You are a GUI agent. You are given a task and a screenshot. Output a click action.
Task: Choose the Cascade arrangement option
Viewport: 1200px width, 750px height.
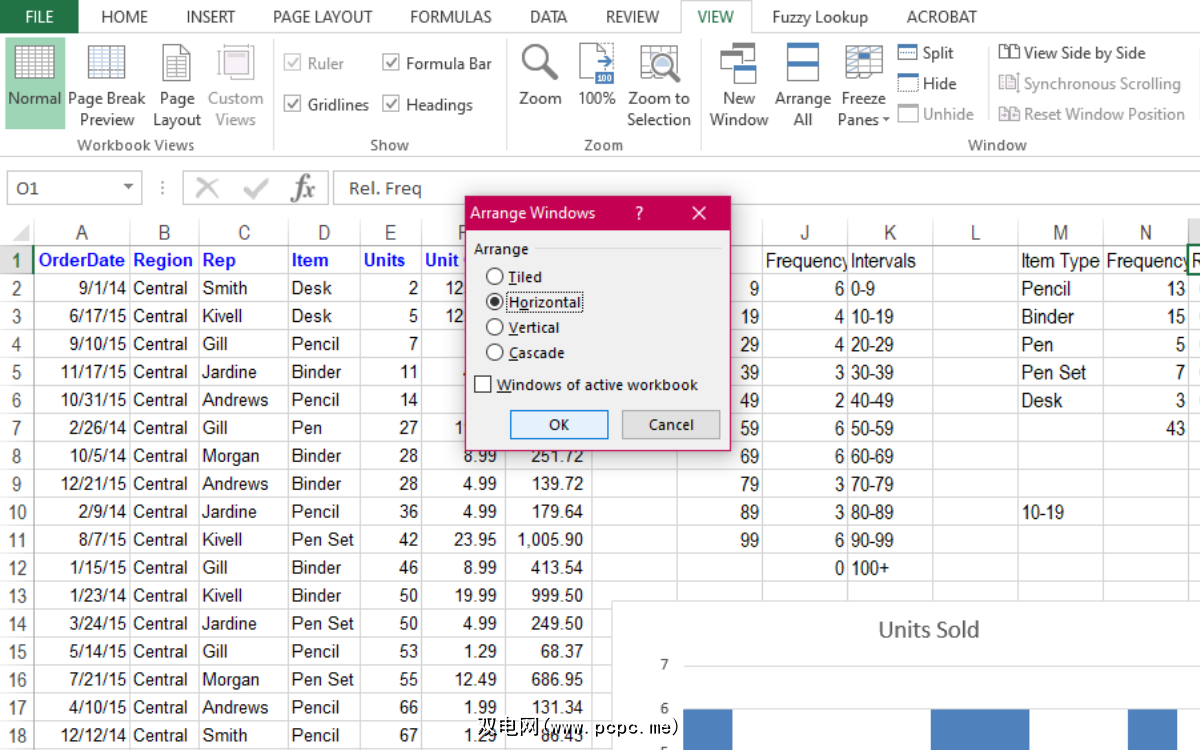(x=495, y=353)
